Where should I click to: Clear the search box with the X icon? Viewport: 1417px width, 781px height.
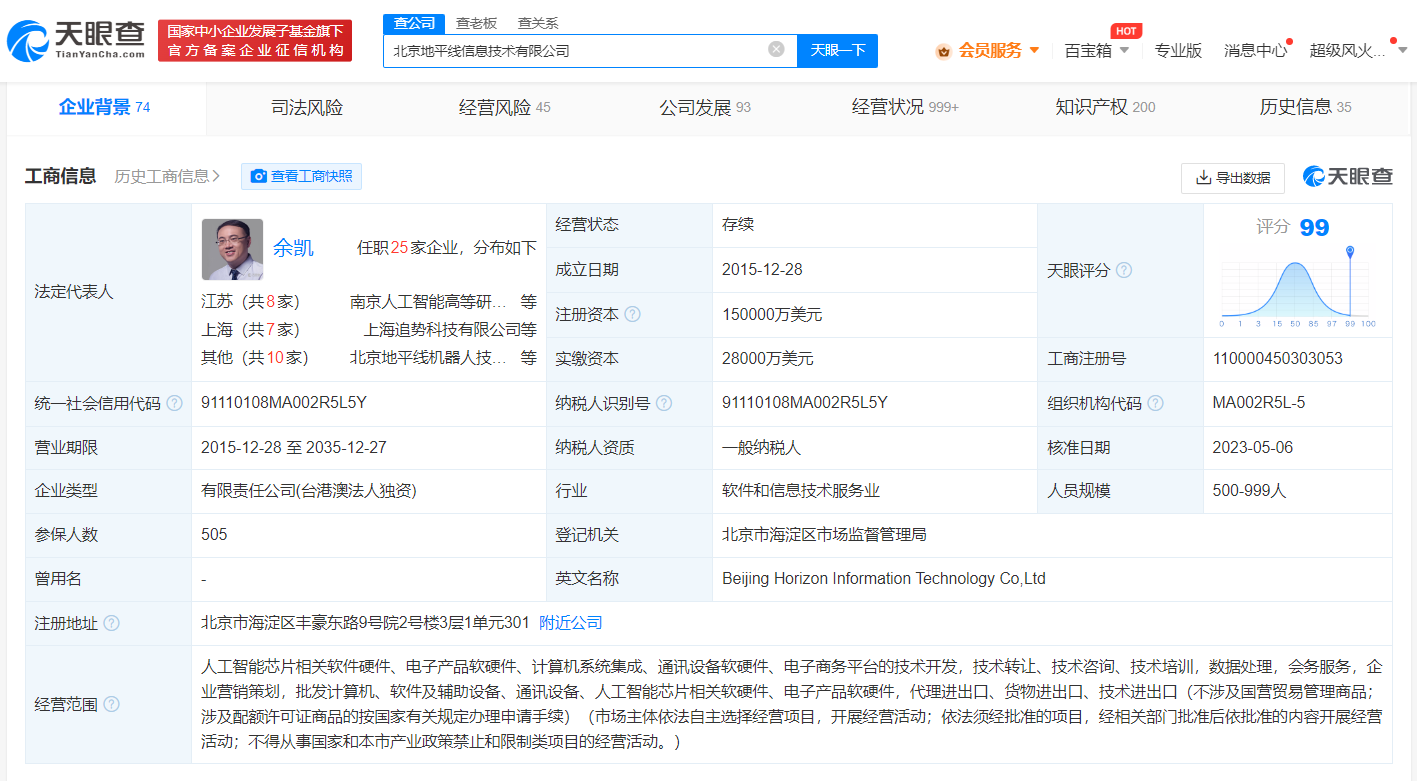[x=776, y=49]
